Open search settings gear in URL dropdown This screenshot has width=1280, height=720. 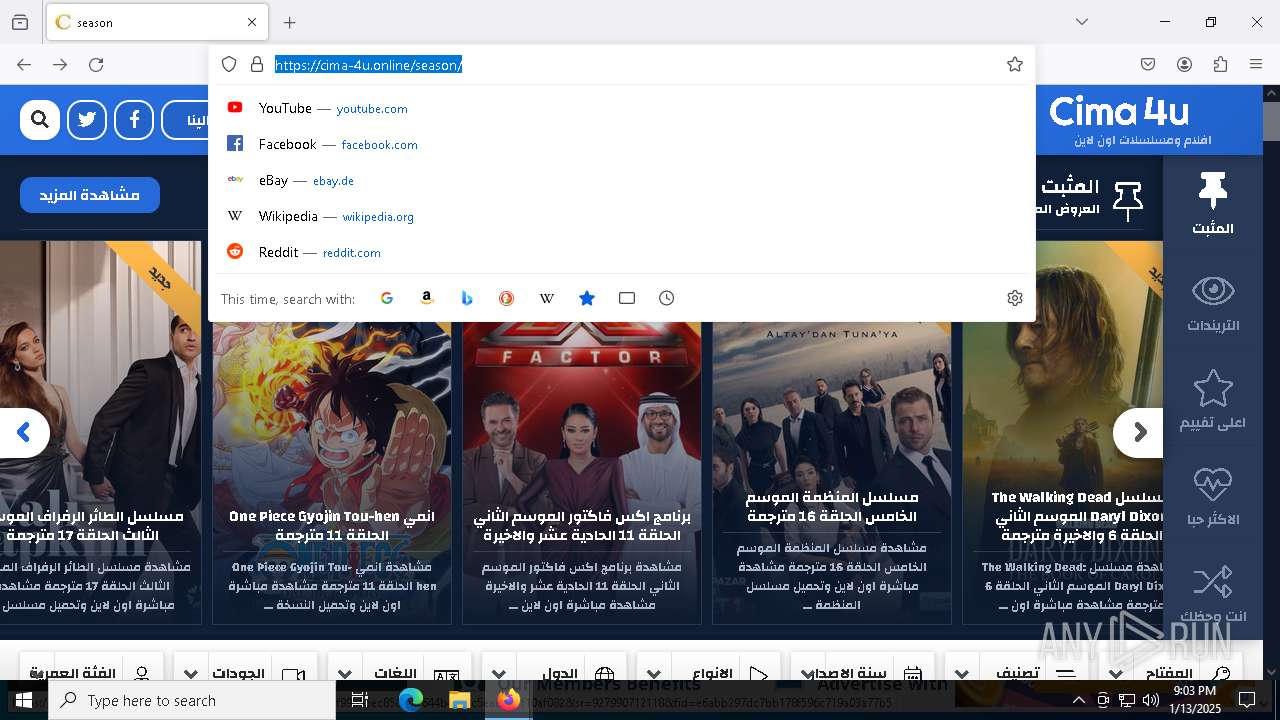(x=1015, y=298)
